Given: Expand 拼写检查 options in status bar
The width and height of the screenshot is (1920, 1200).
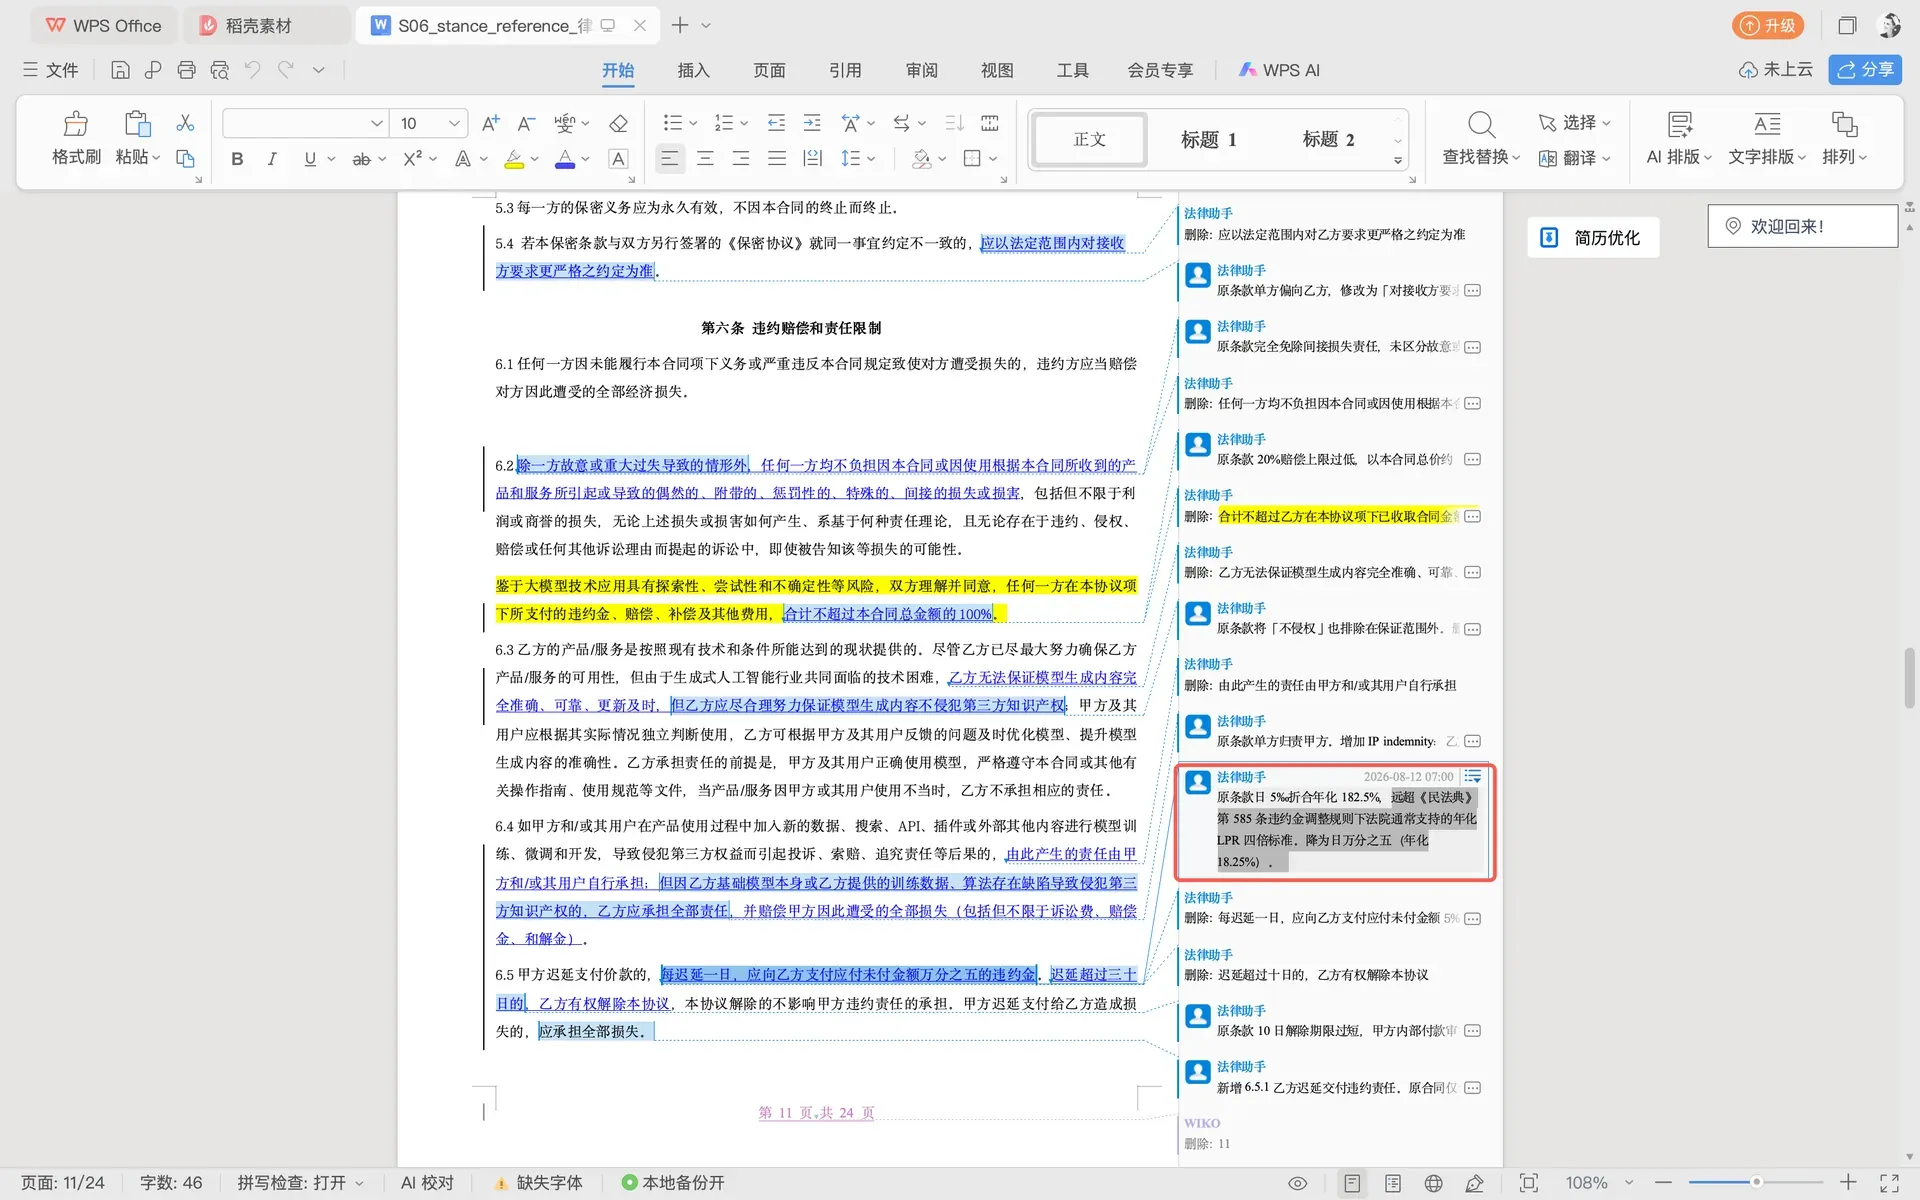Looking at the screenshot, I should pyautogui.click(x=359, y=1183).
